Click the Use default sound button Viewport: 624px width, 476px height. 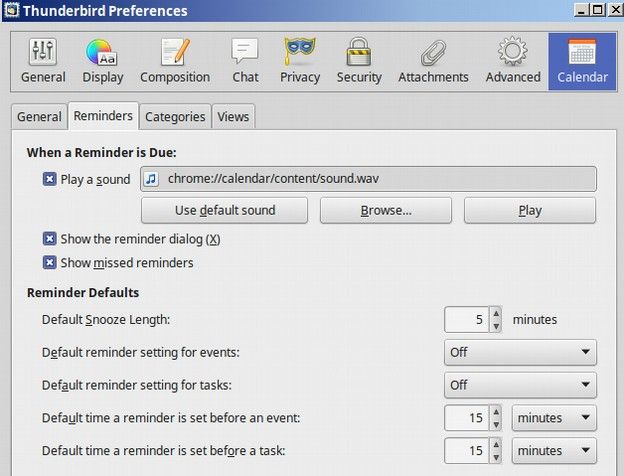224,210
